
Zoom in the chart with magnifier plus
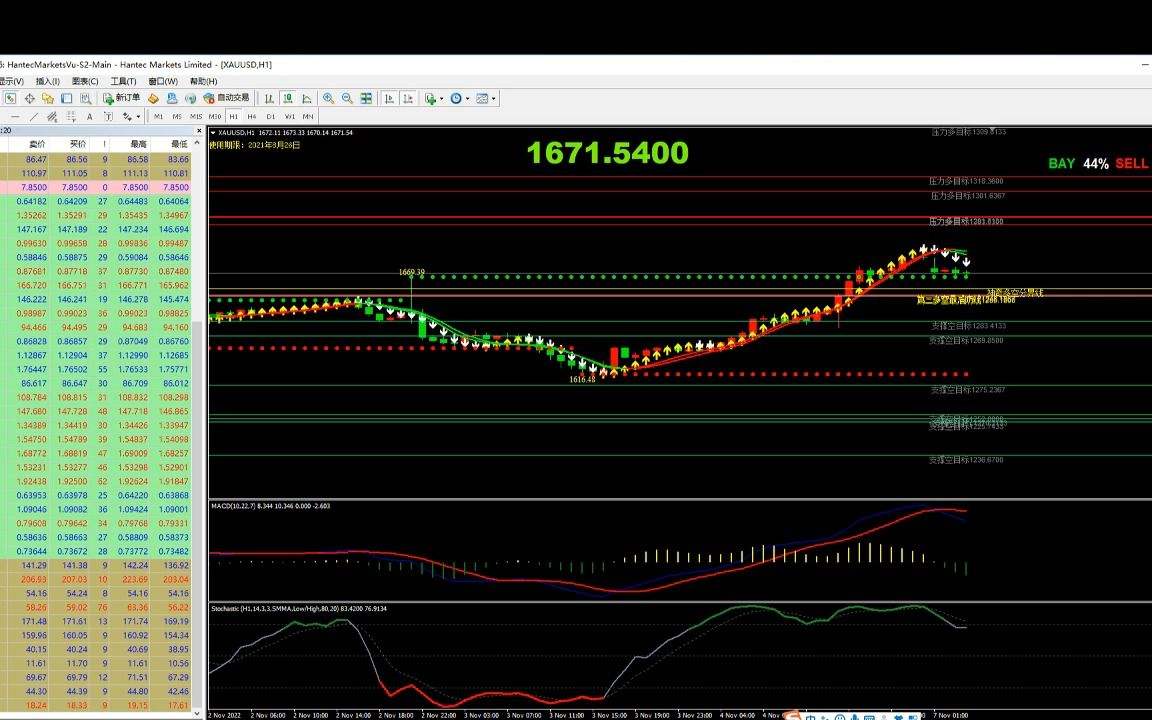(328, 98)
